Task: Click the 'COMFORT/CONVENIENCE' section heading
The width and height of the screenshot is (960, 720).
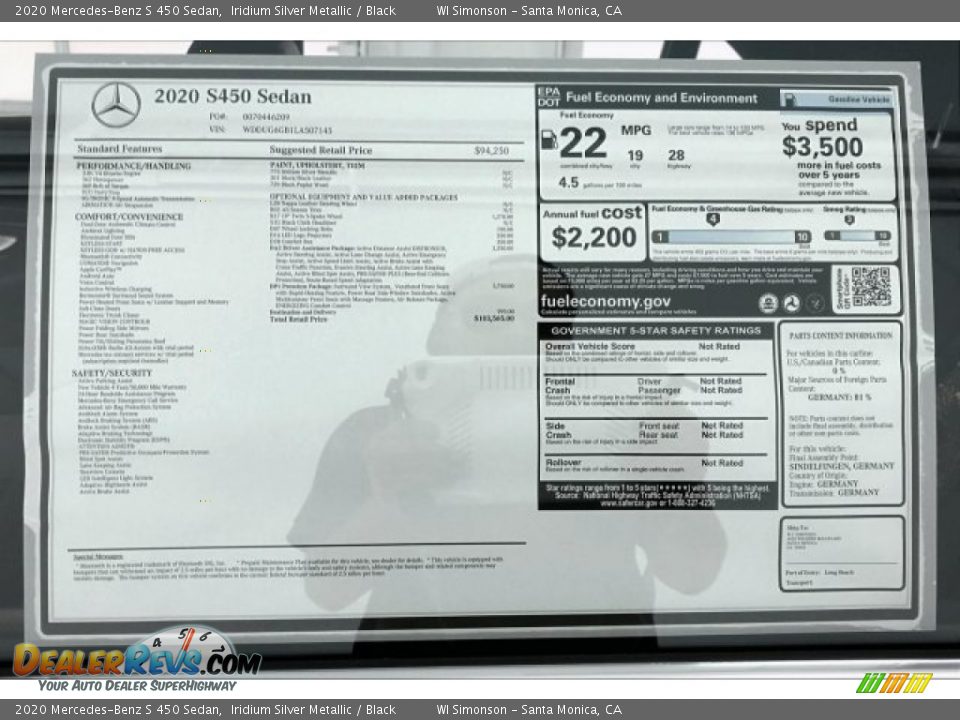Action: (129, 217)
